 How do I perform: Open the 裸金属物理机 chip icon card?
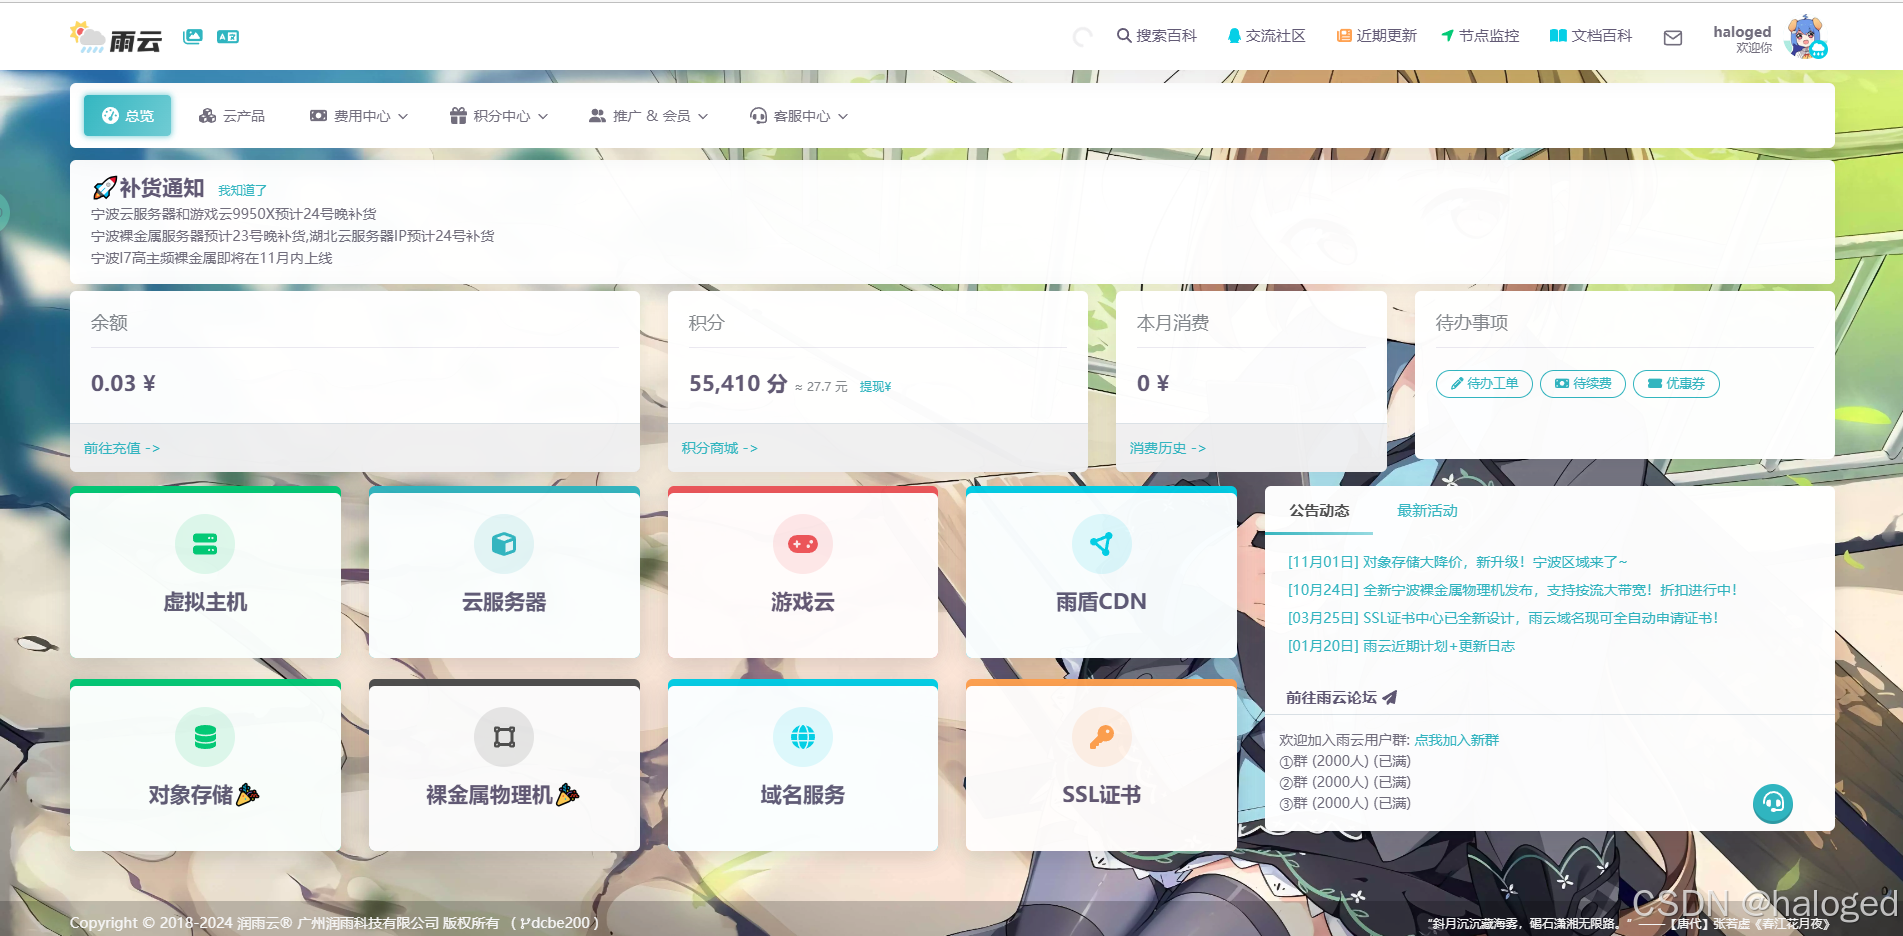504,737
